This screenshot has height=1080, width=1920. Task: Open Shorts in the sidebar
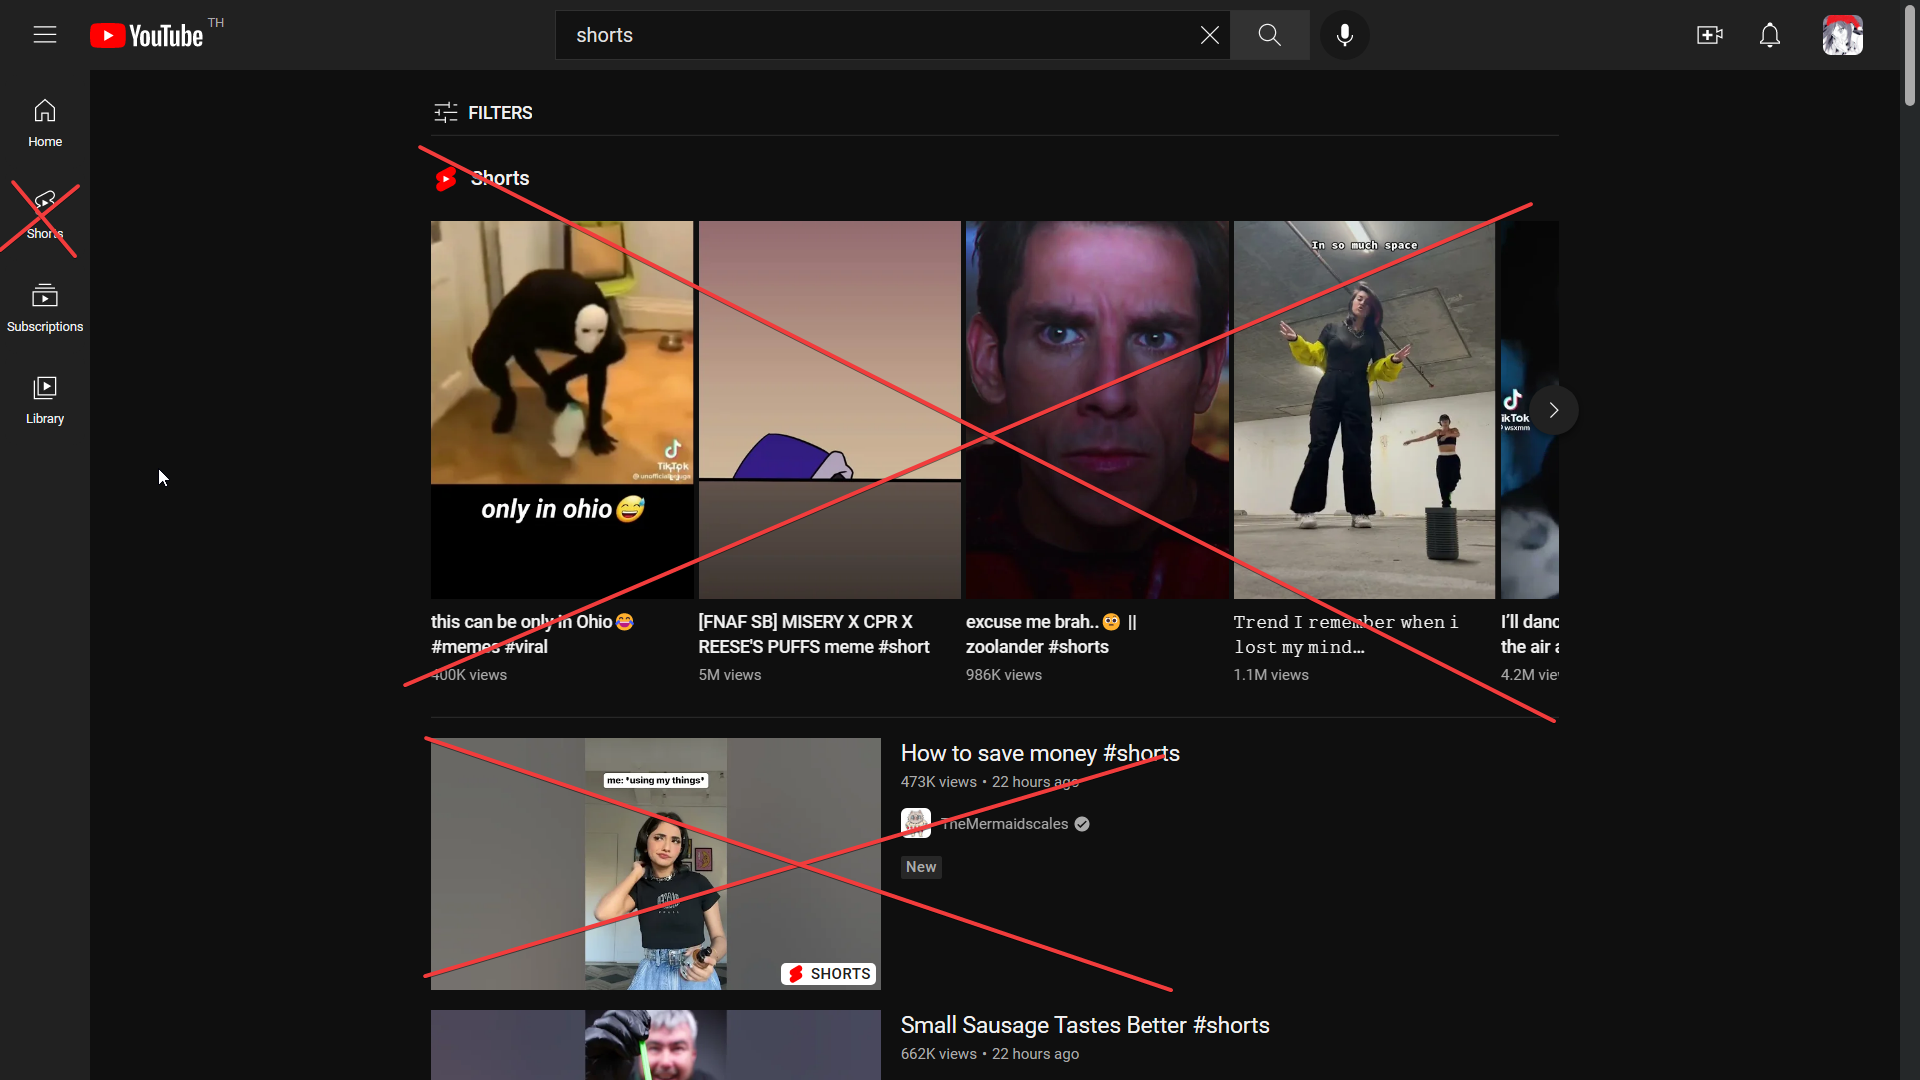pos(45,215)
